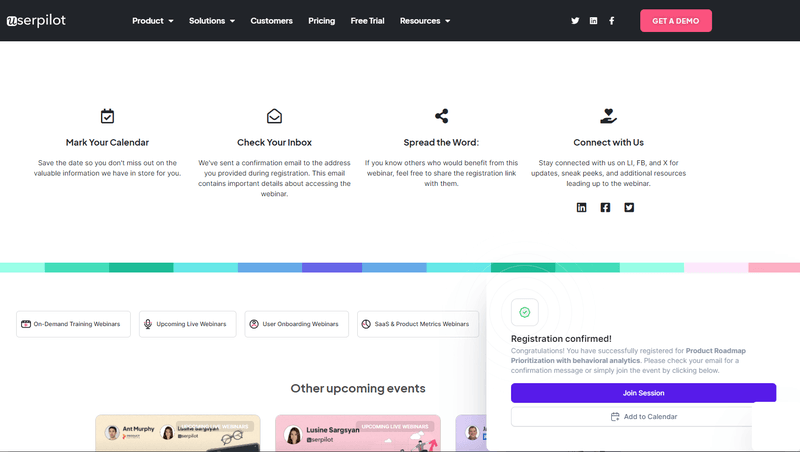The height and width of the screenshot is (452, 800).
Task: Open Facebook icon under Connect with Us
Action: click(x=605, y=207)
